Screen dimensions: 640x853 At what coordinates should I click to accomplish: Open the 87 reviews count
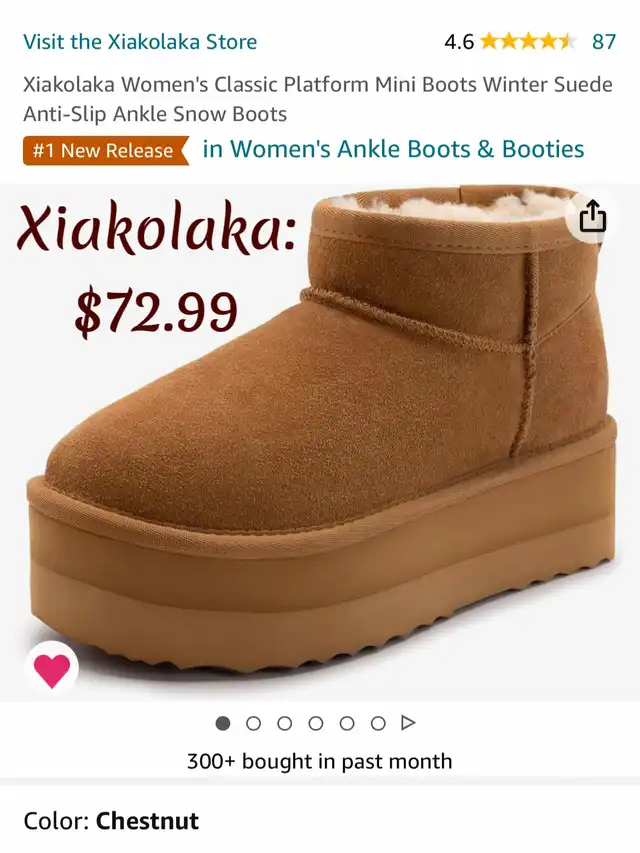point(604,41)
